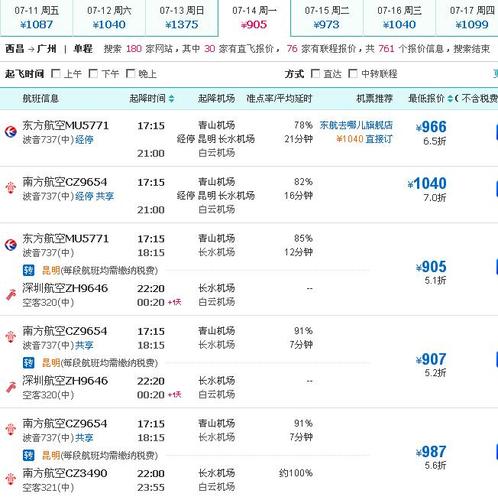Click 经停 link under first MU5771
Viewport: 498px width, 500px height.
coord(84,140)
